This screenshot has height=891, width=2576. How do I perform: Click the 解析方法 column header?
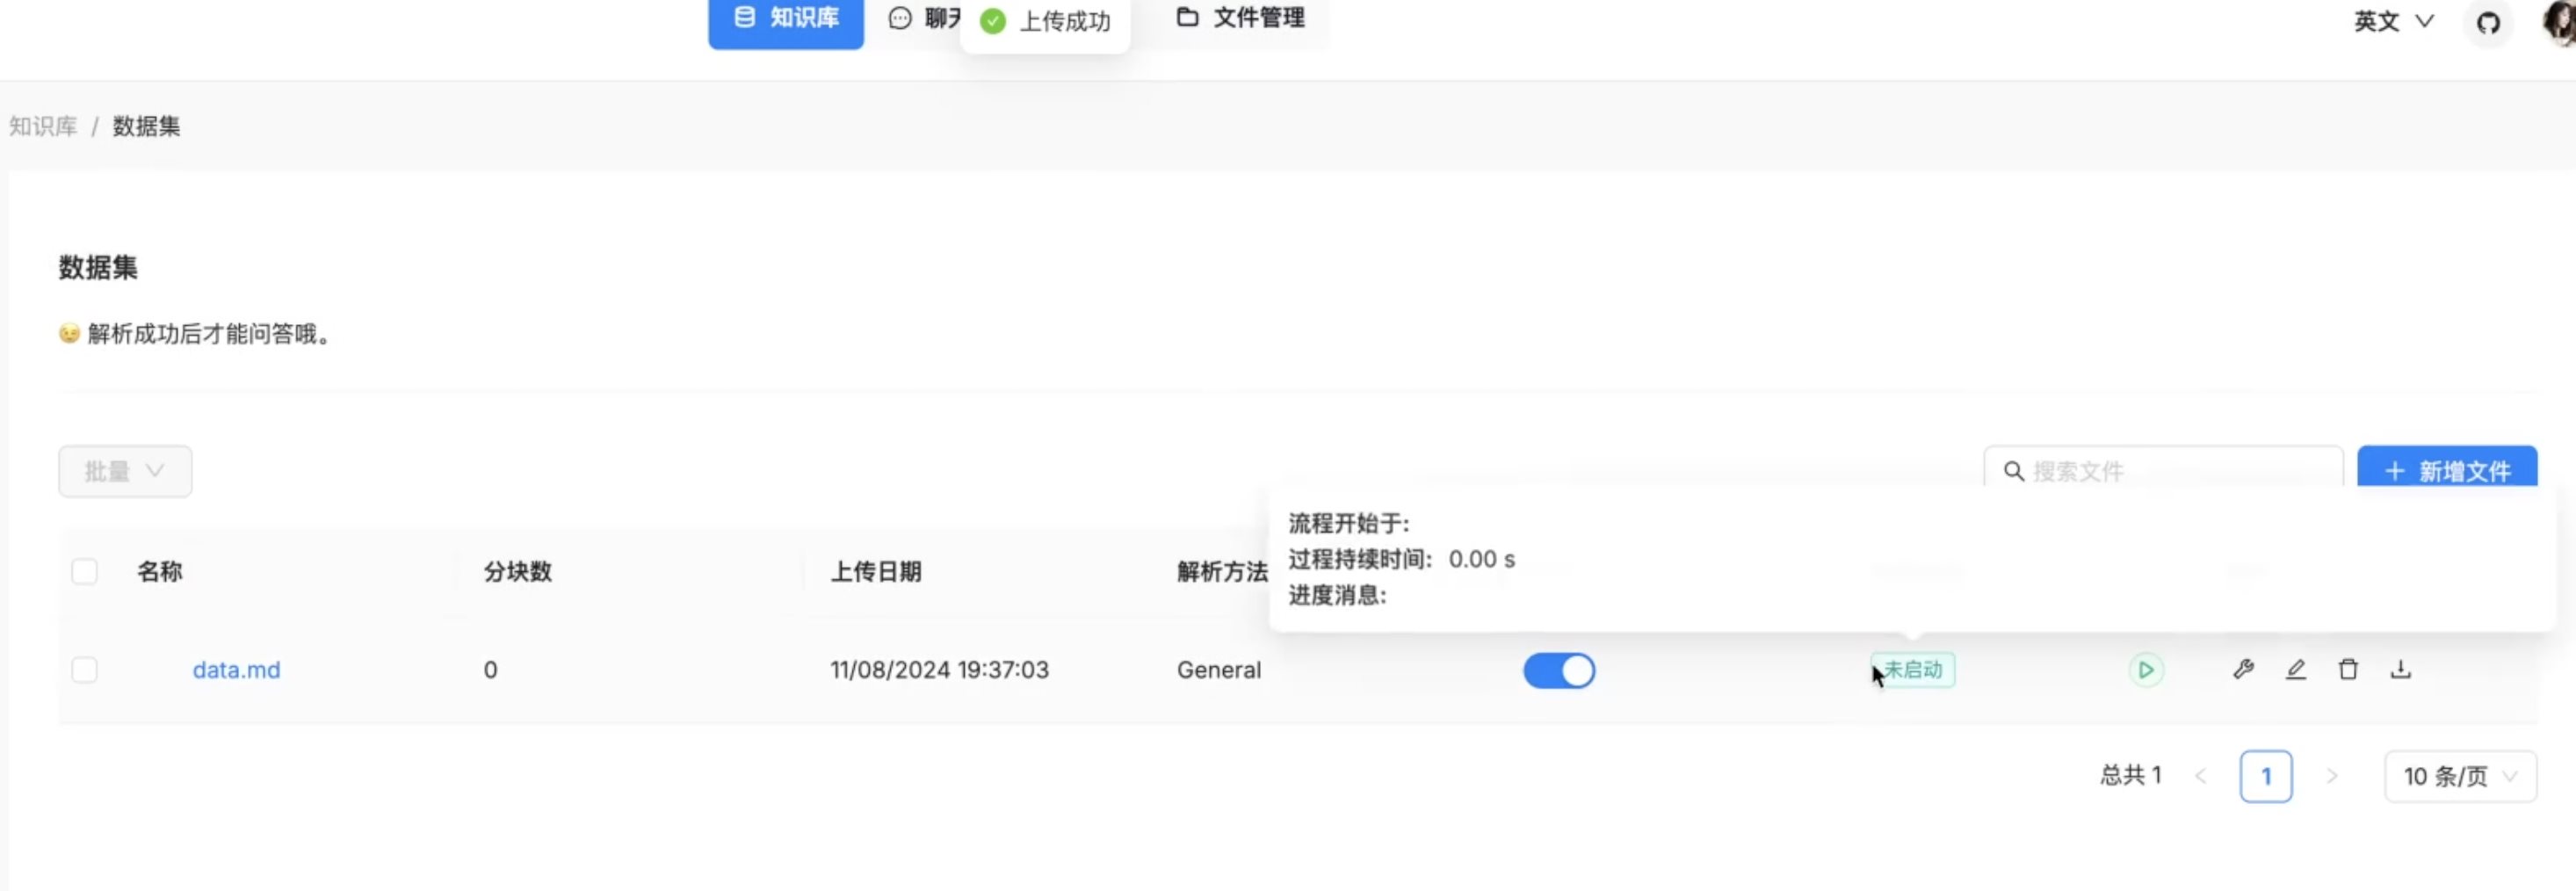[x=1222, y=572]
